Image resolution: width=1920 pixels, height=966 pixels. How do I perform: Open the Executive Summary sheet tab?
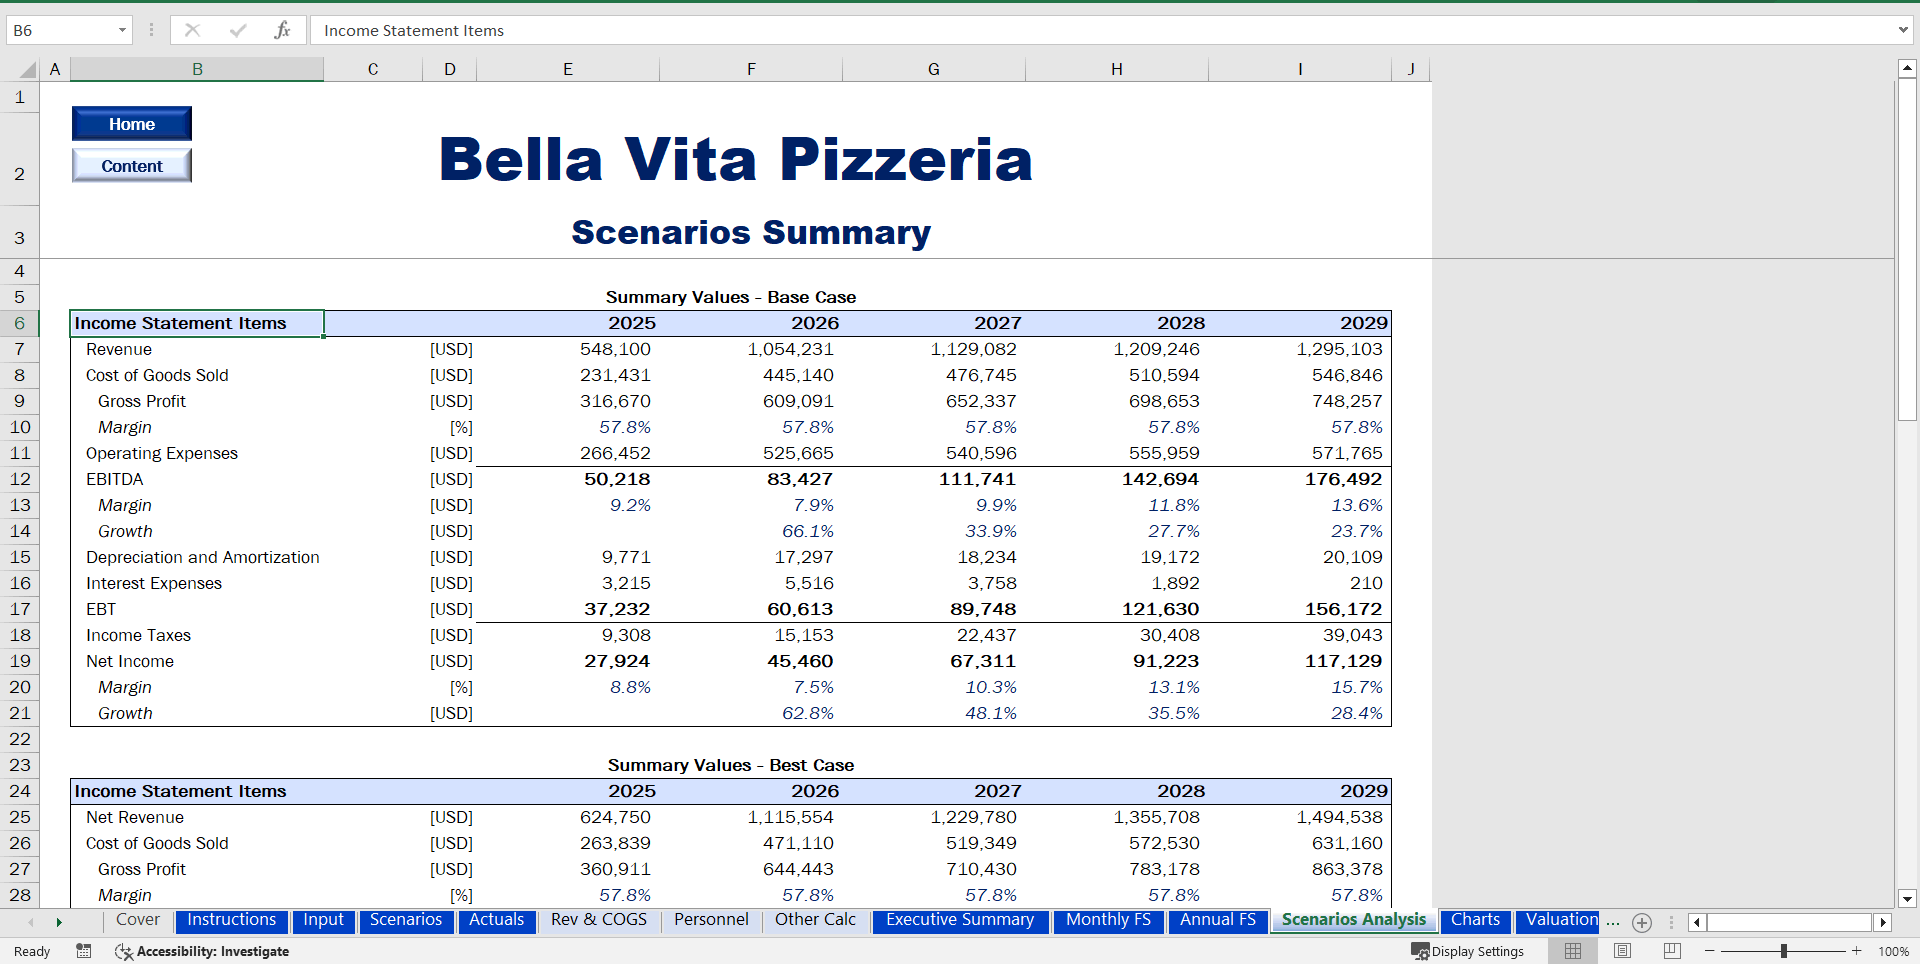(x=960, y=920)
